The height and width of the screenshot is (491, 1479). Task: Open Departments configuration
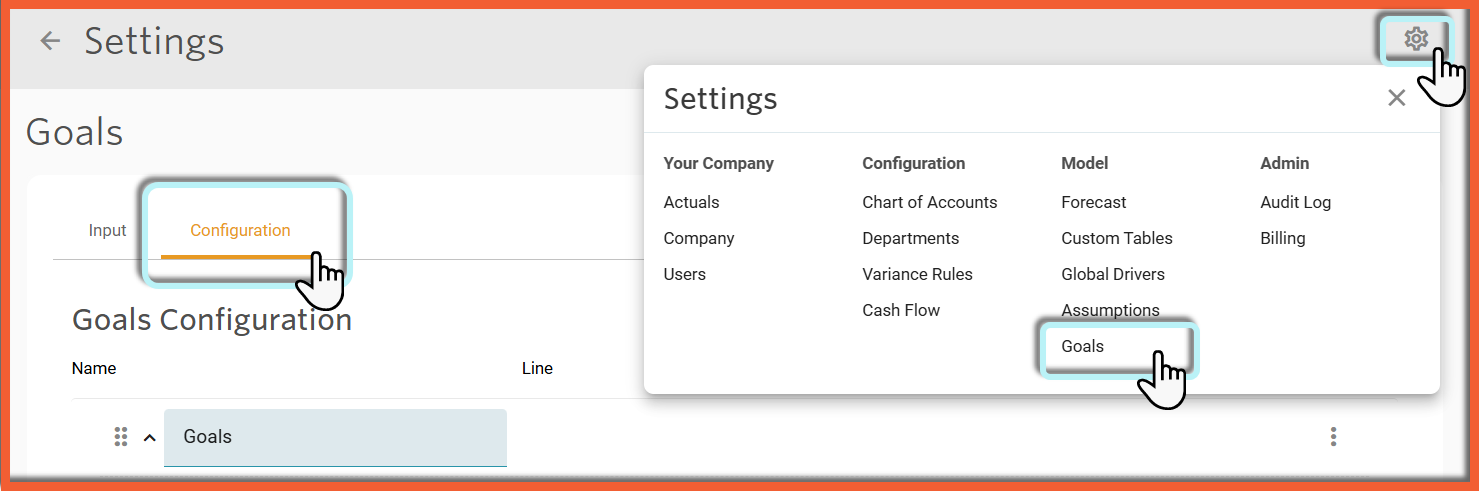coord(911,238)
